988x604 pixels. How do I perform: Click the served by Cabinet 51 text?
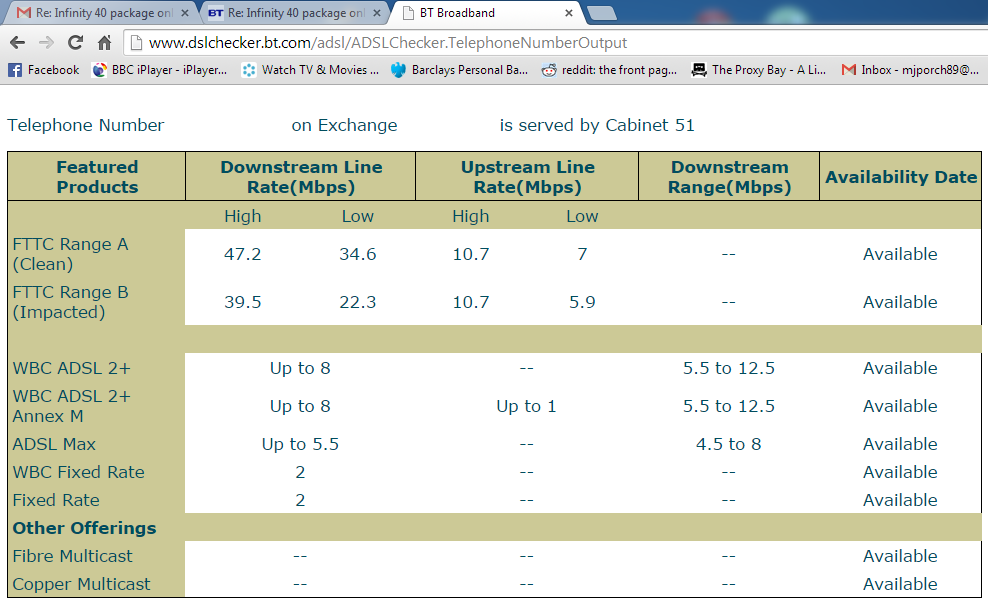click(597, 125)
